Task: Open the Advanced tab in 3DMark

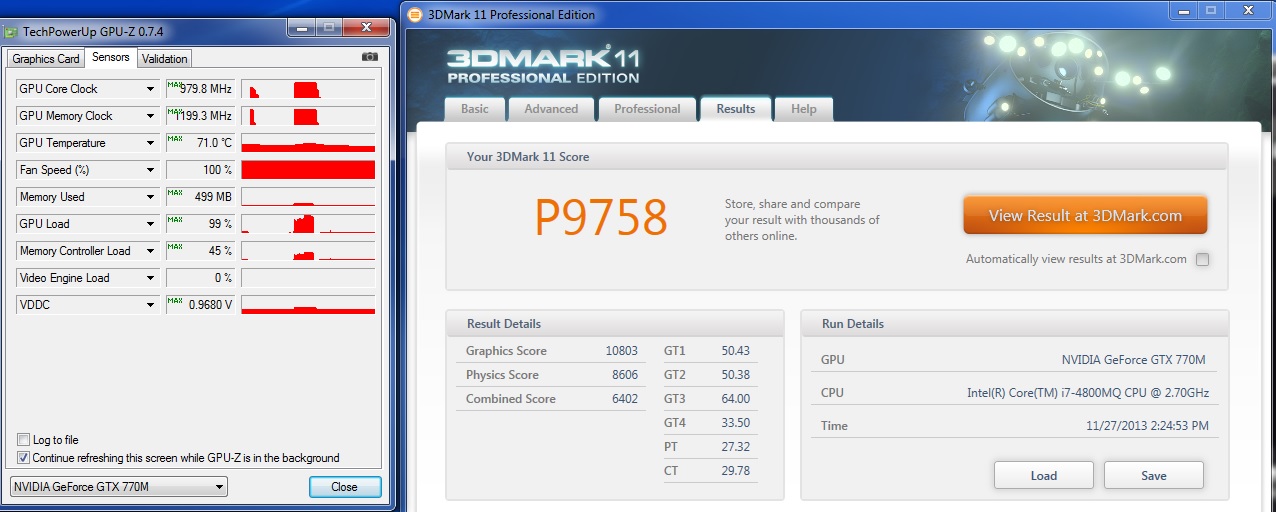Action: (x=551, y=109)
